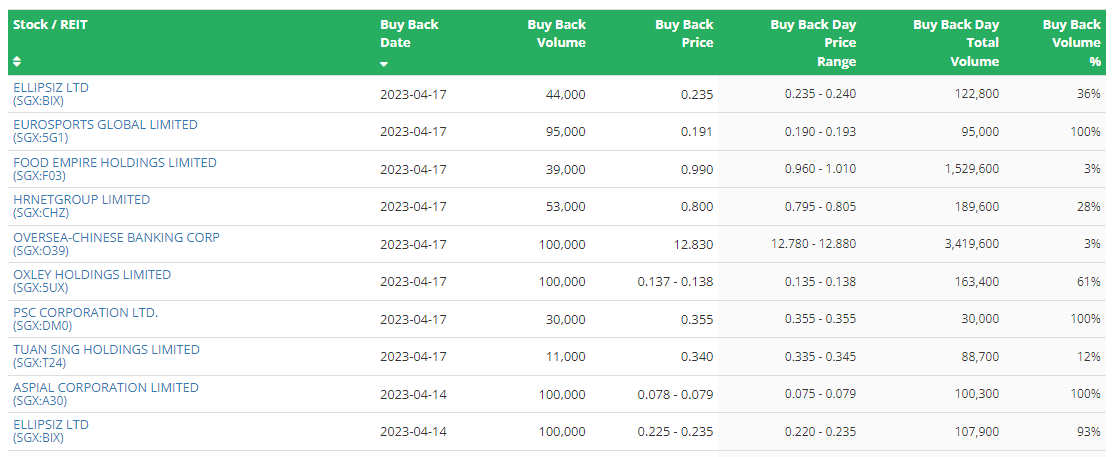Select buy back volume 11,000
The width and height of the screenshot is (1116, 457).
(567, 357)
